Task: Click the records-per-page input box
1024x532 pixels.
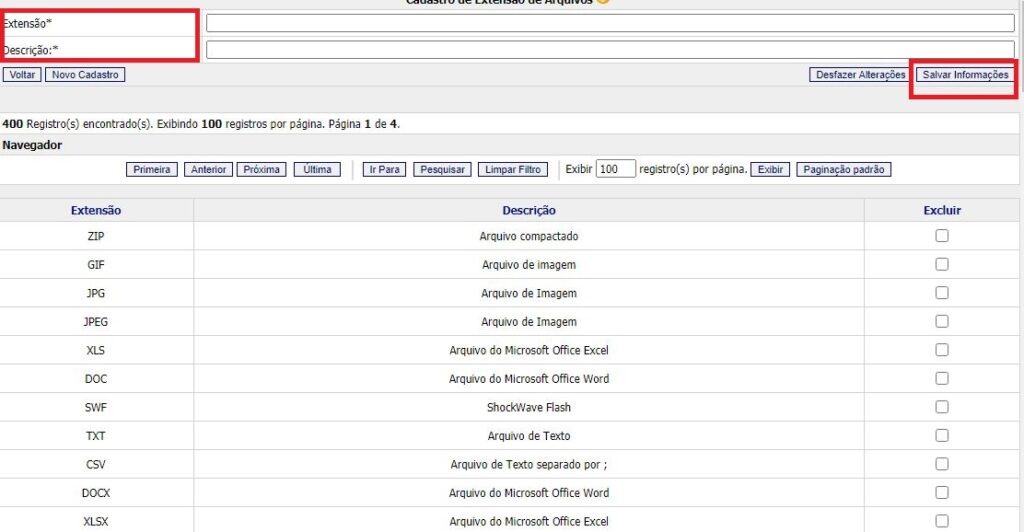Action: 615,170
